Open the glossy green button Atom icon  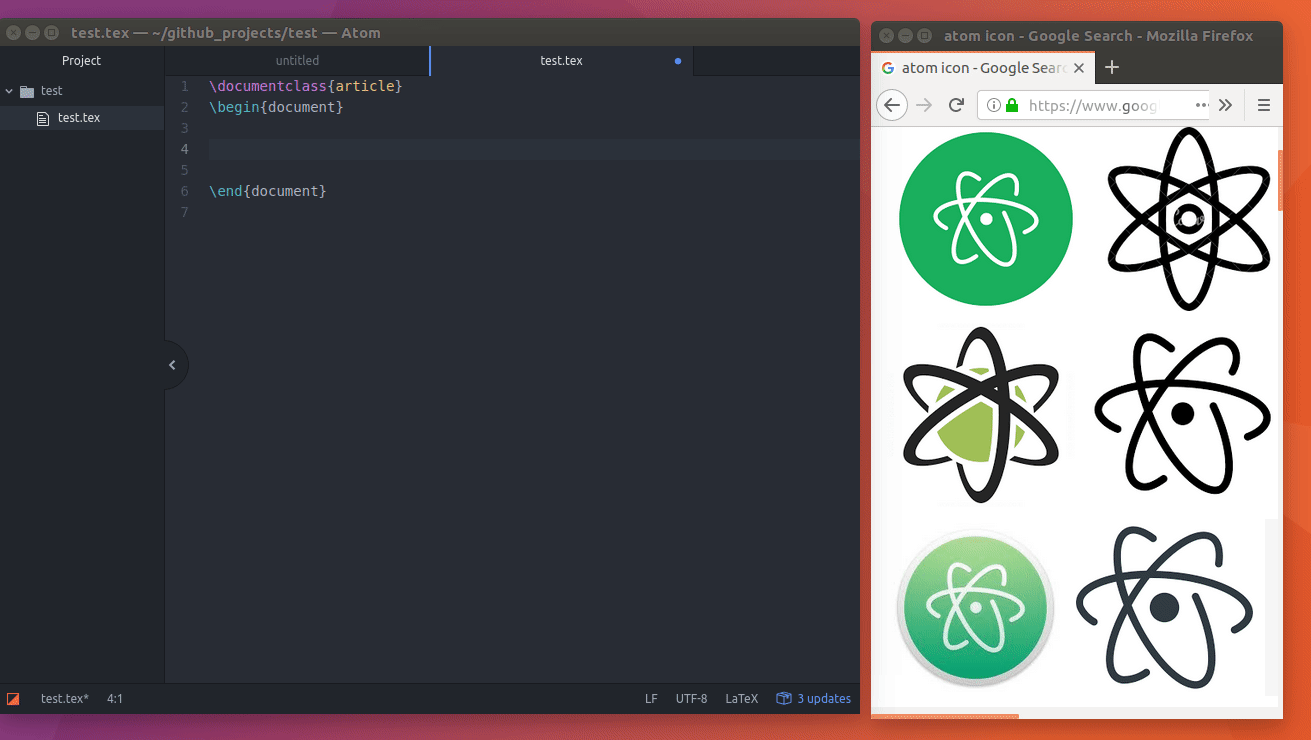(975, 607)
